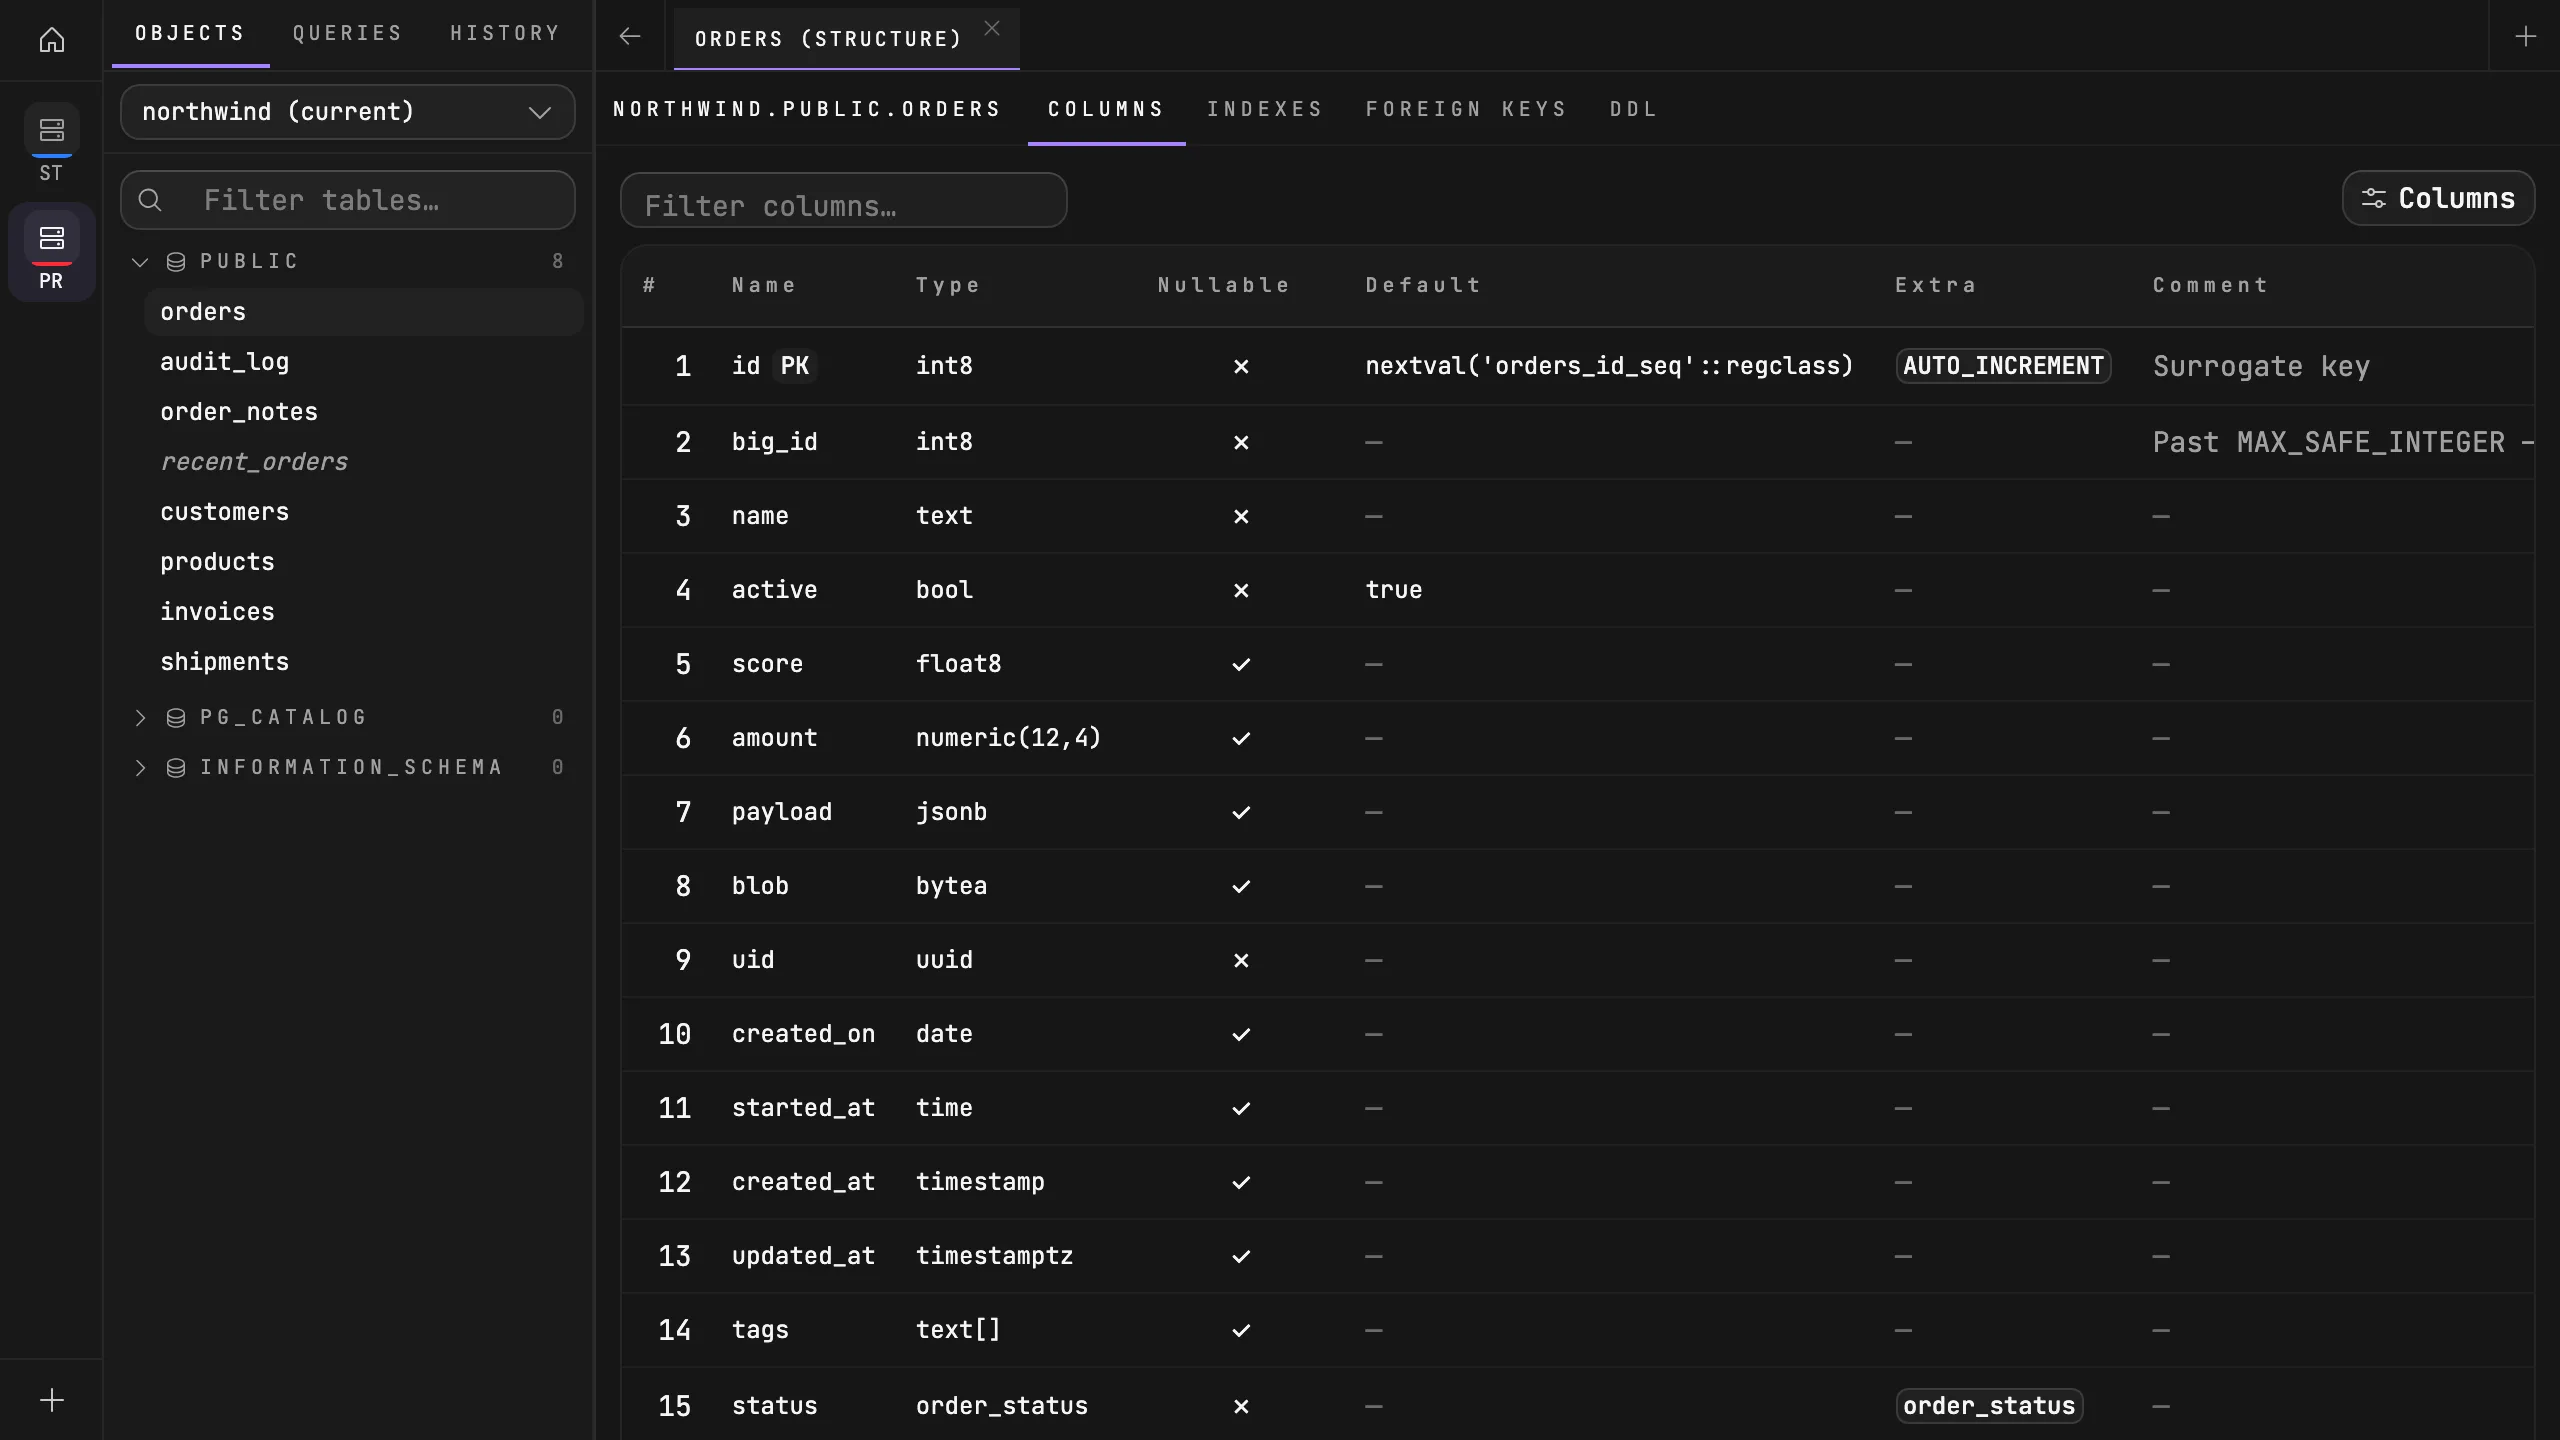Click the PUBLIC schema database icon

176,262
